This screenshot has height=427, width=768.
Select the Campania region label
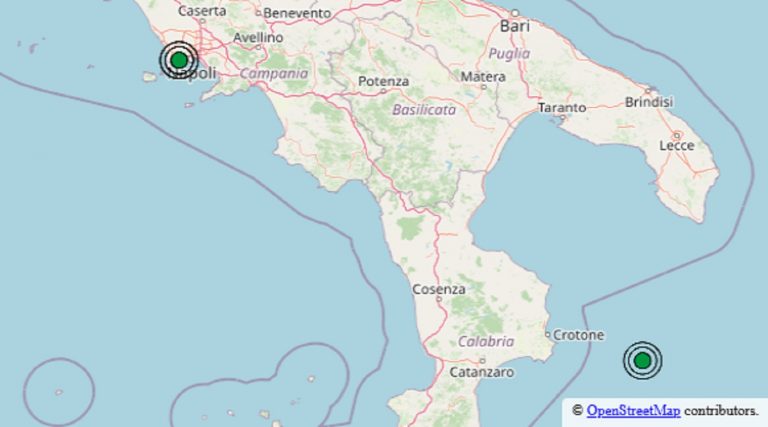pyautogui.click(x=274, y=73)
